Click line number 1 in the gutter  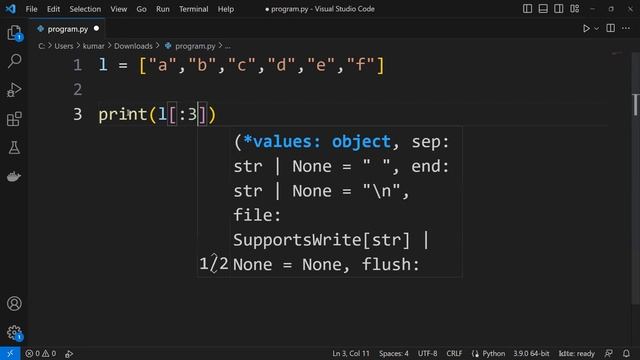coord(78,65)
